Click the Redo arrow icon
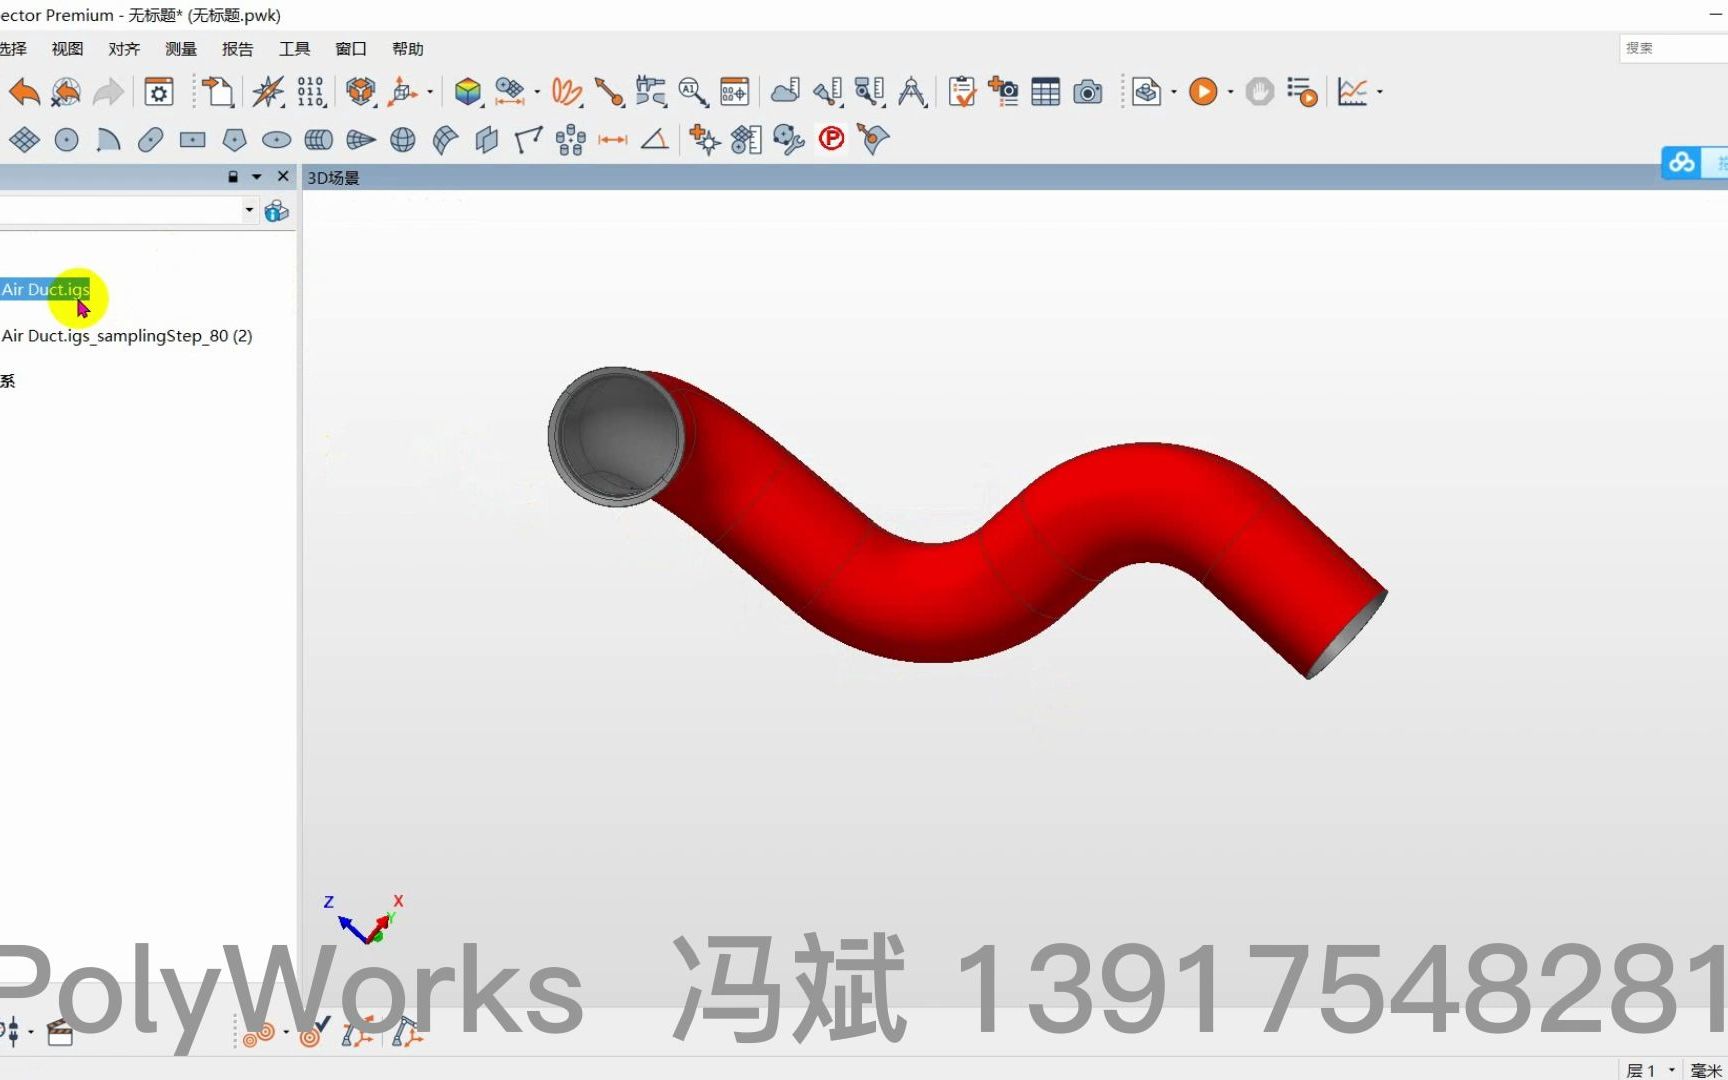This screenshot has width=1728, height=1080. 108,92
